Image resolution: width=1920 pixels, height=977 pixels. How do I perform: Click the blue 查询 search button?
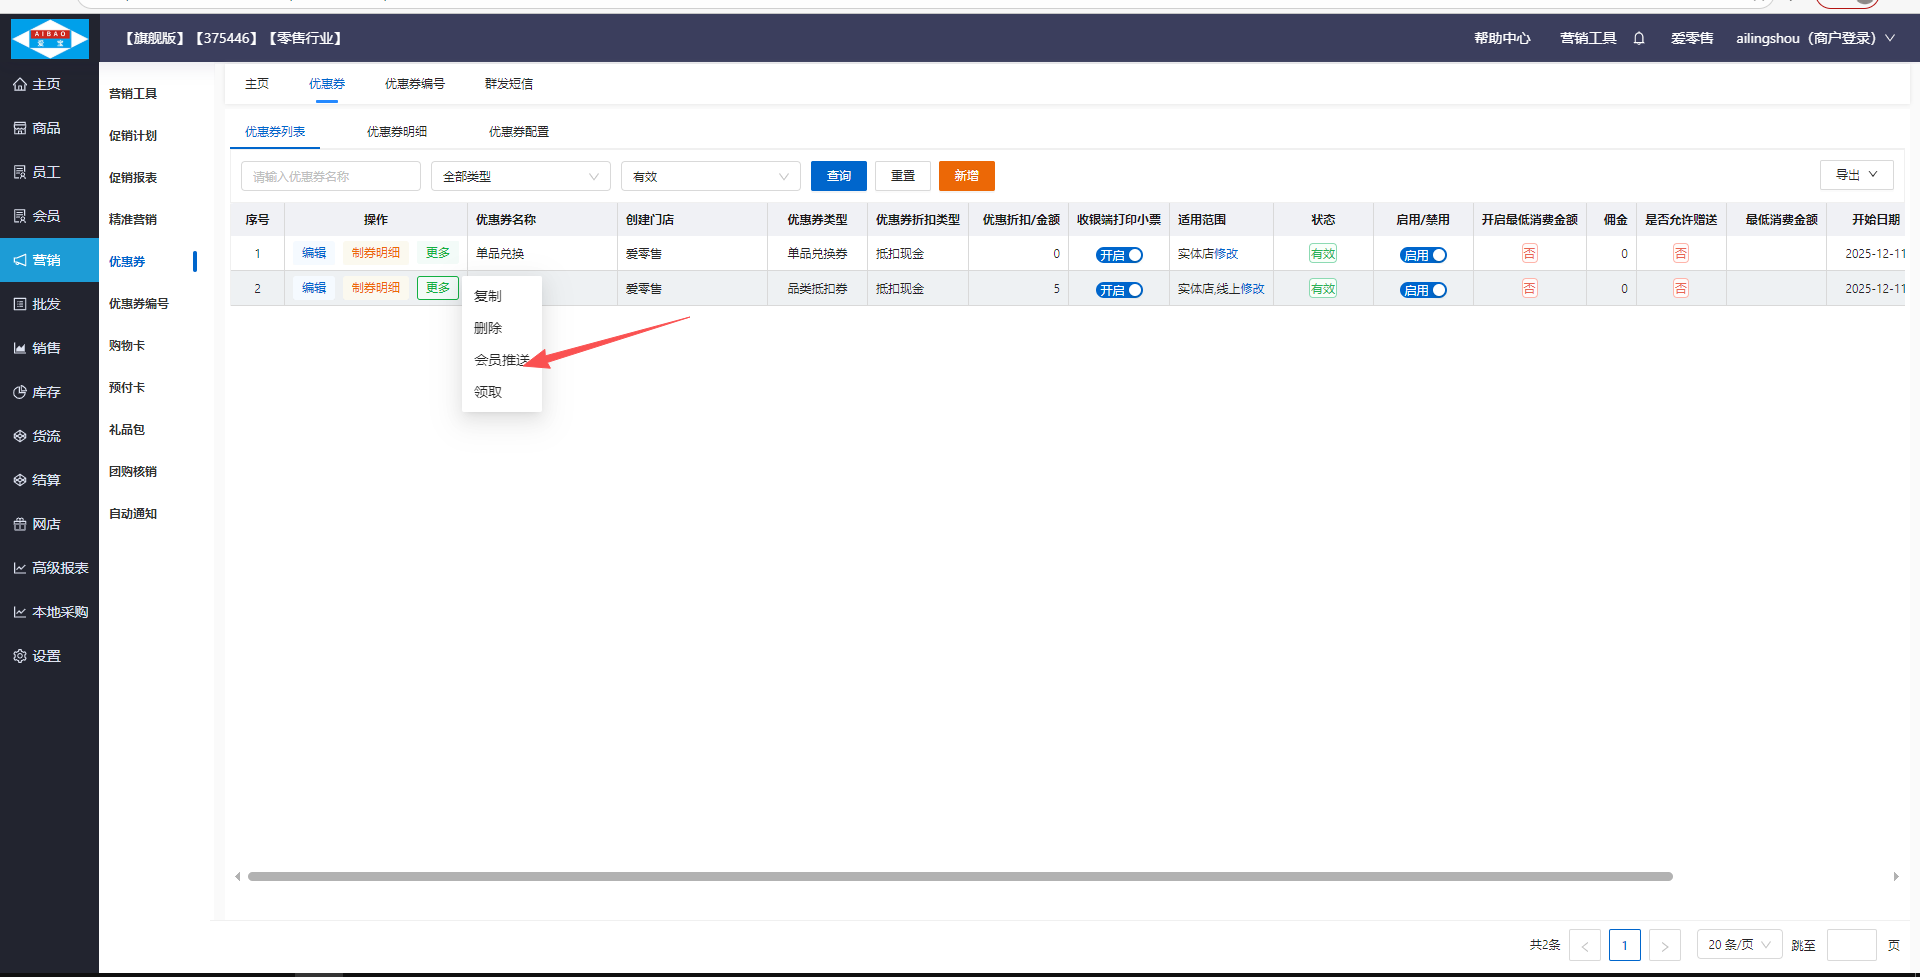(838, 176)
